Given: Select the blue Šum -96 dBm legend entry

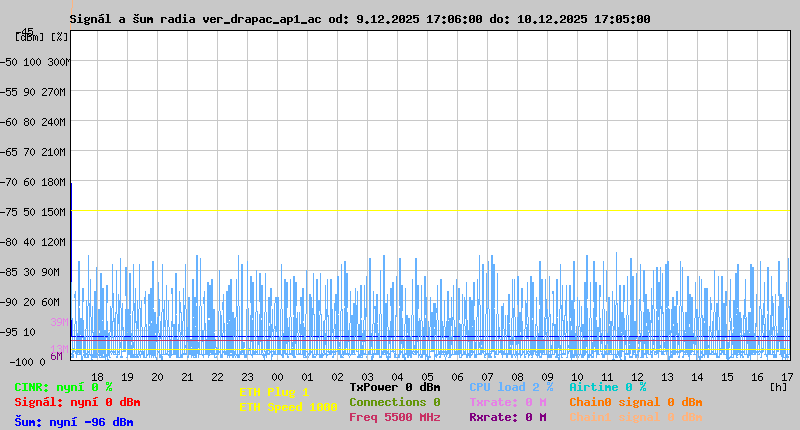Looking at the screenshot, I should coord(73,422).
